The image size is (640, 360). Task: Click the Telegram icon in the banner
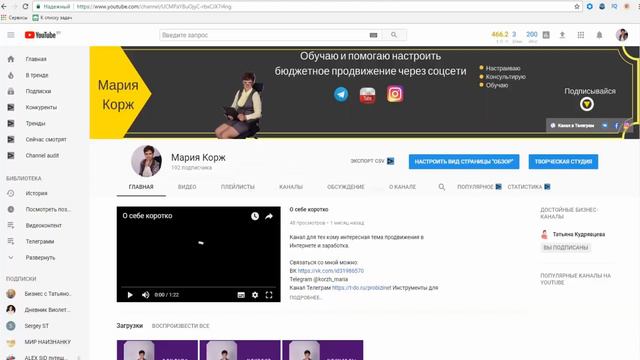tap(341, 94)
